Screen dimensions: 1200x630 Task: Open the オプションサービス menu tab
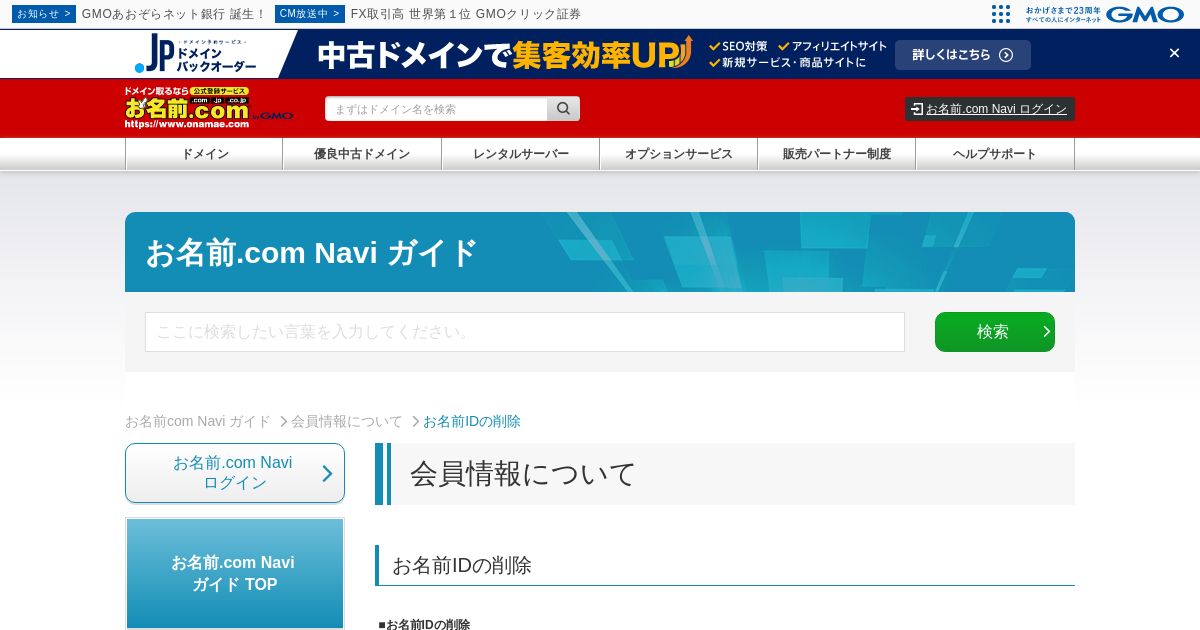point(678,154)
